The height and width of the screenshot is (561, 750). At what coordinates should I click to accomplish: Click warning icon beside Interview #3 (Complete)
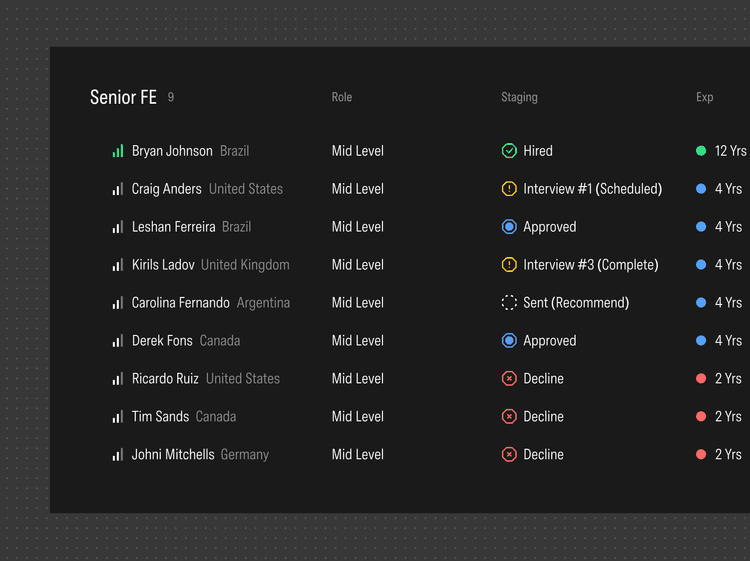[509, 265]
